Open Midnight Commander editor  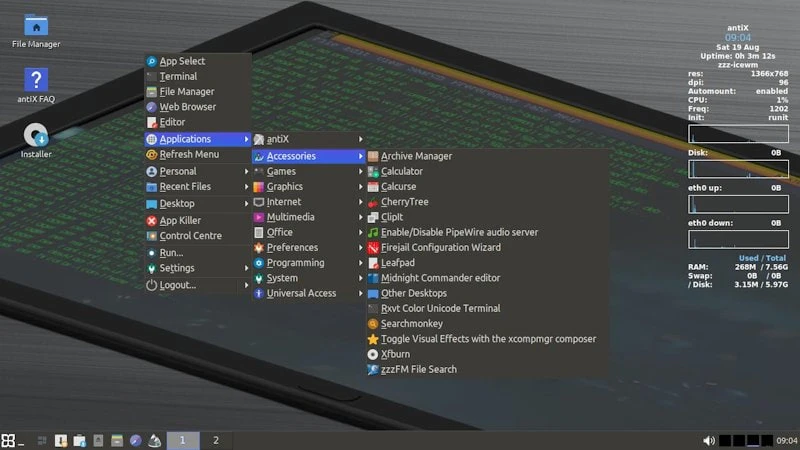(x=487, y=278)
